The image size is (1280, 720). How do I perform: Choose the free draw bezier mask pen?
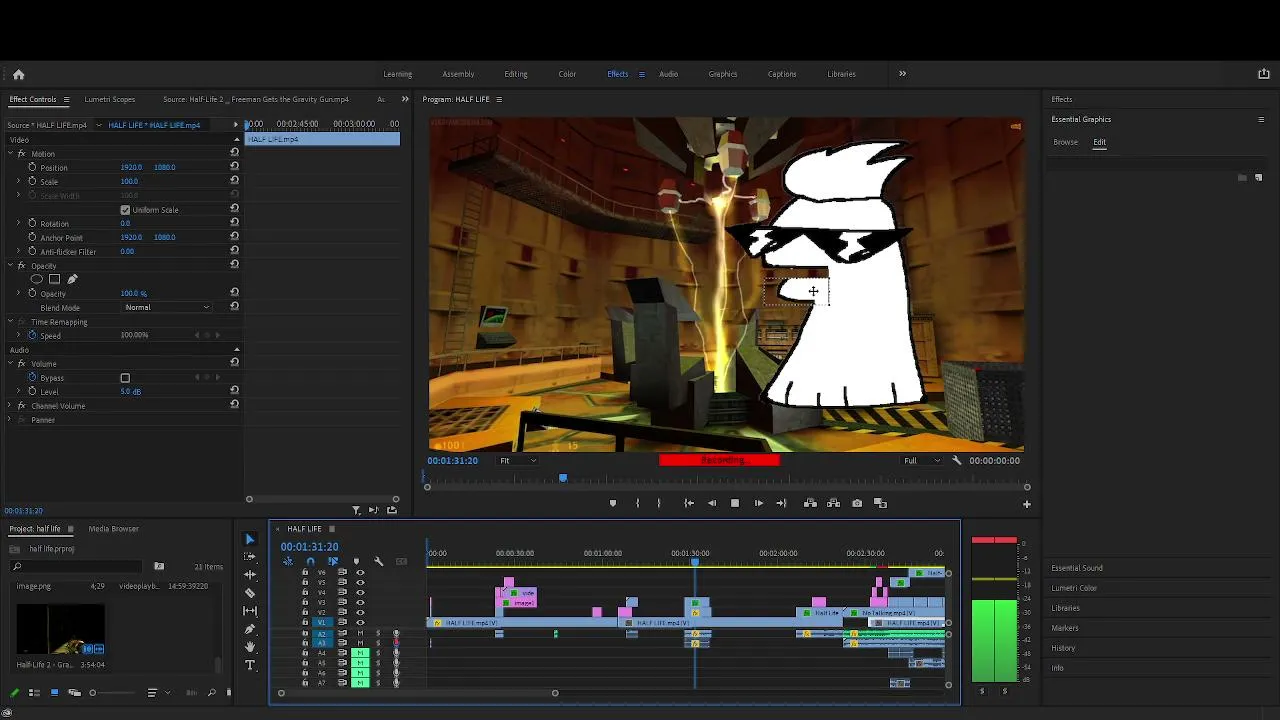tap(72, 279)
